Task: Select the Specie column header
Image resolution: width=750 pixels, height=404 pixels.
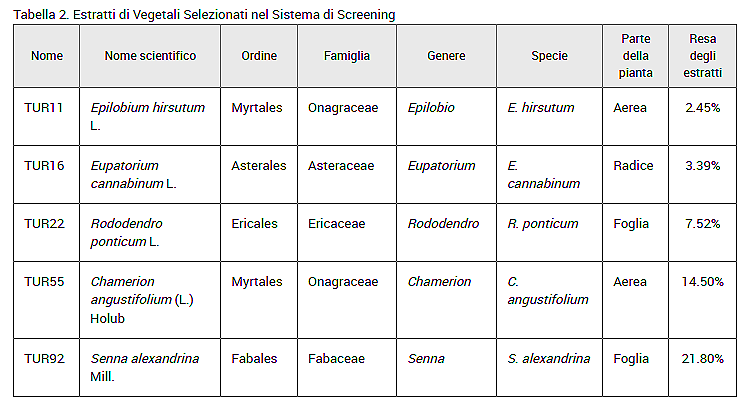Action: 549,56
